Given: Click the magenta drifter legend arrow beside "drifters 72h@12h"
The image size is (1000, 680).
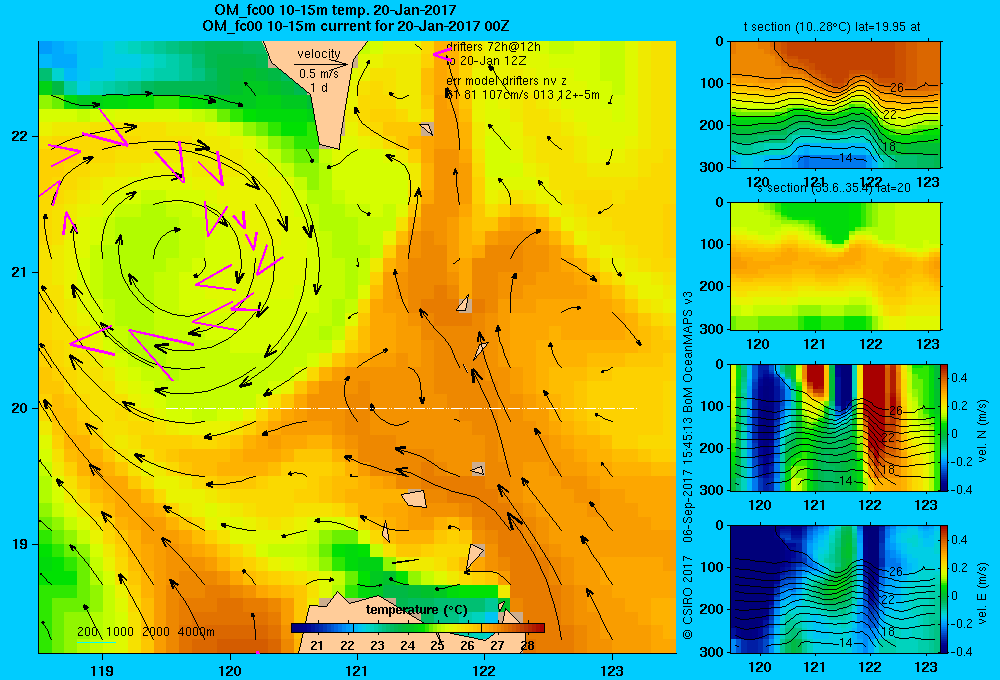Looking at the screenshot, I should tap(441, 54).
